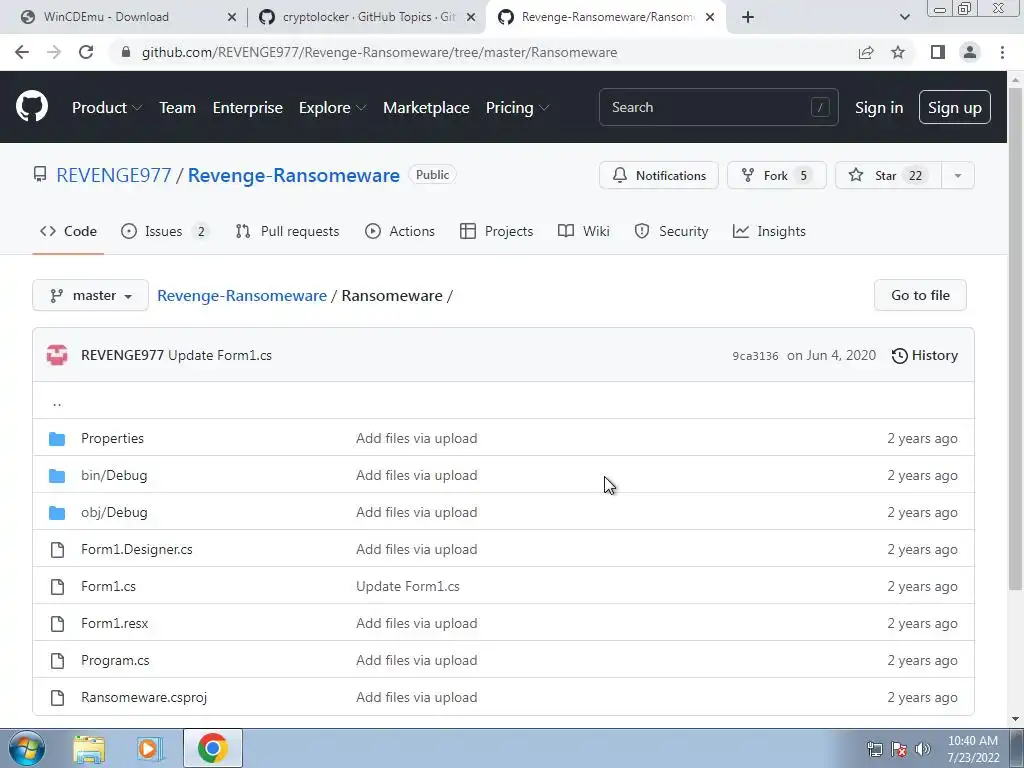Image resolution: width=1024 pixels, height=768 pixels.
Task: Open the Issues tab
Action: (165, 231)
